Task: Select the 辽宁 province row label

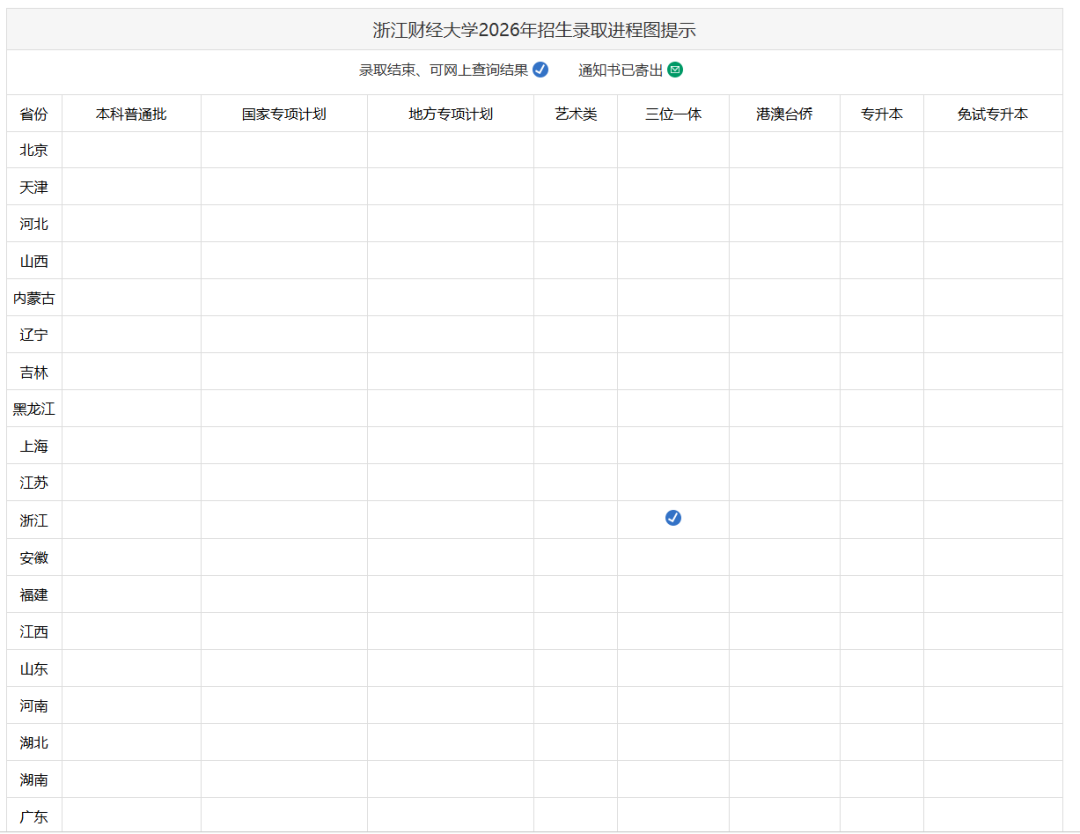Action: point(34,335)
